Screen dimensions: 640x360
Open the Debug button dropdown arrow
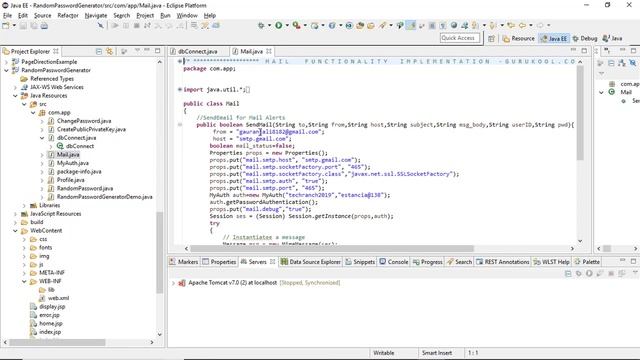269,25
